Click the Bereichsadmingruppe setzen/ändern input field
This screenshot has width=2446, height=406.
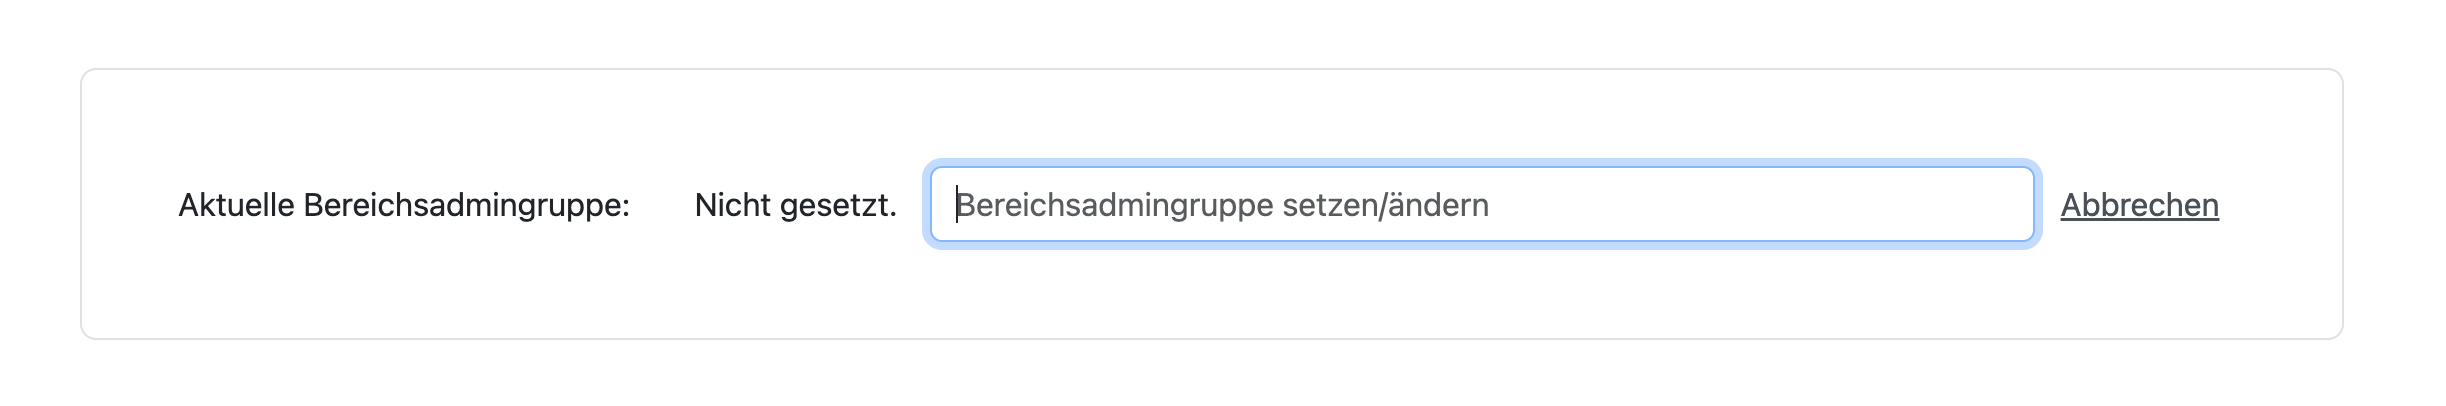1480,205
